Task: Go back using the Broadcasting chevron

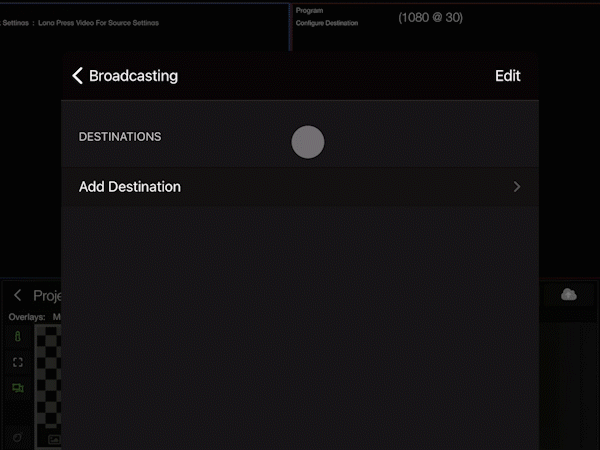Action: (77, 76)
